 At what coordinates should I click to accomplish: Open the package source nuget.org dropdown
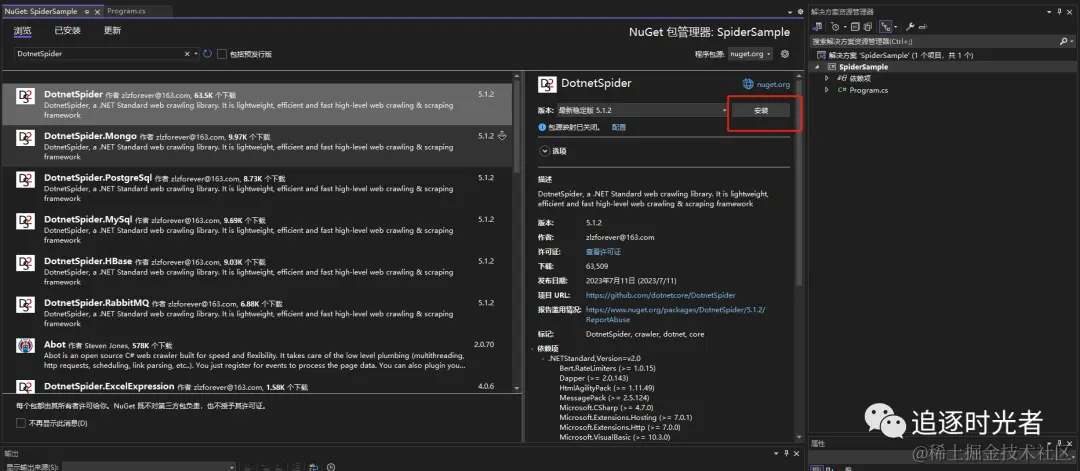750,54
